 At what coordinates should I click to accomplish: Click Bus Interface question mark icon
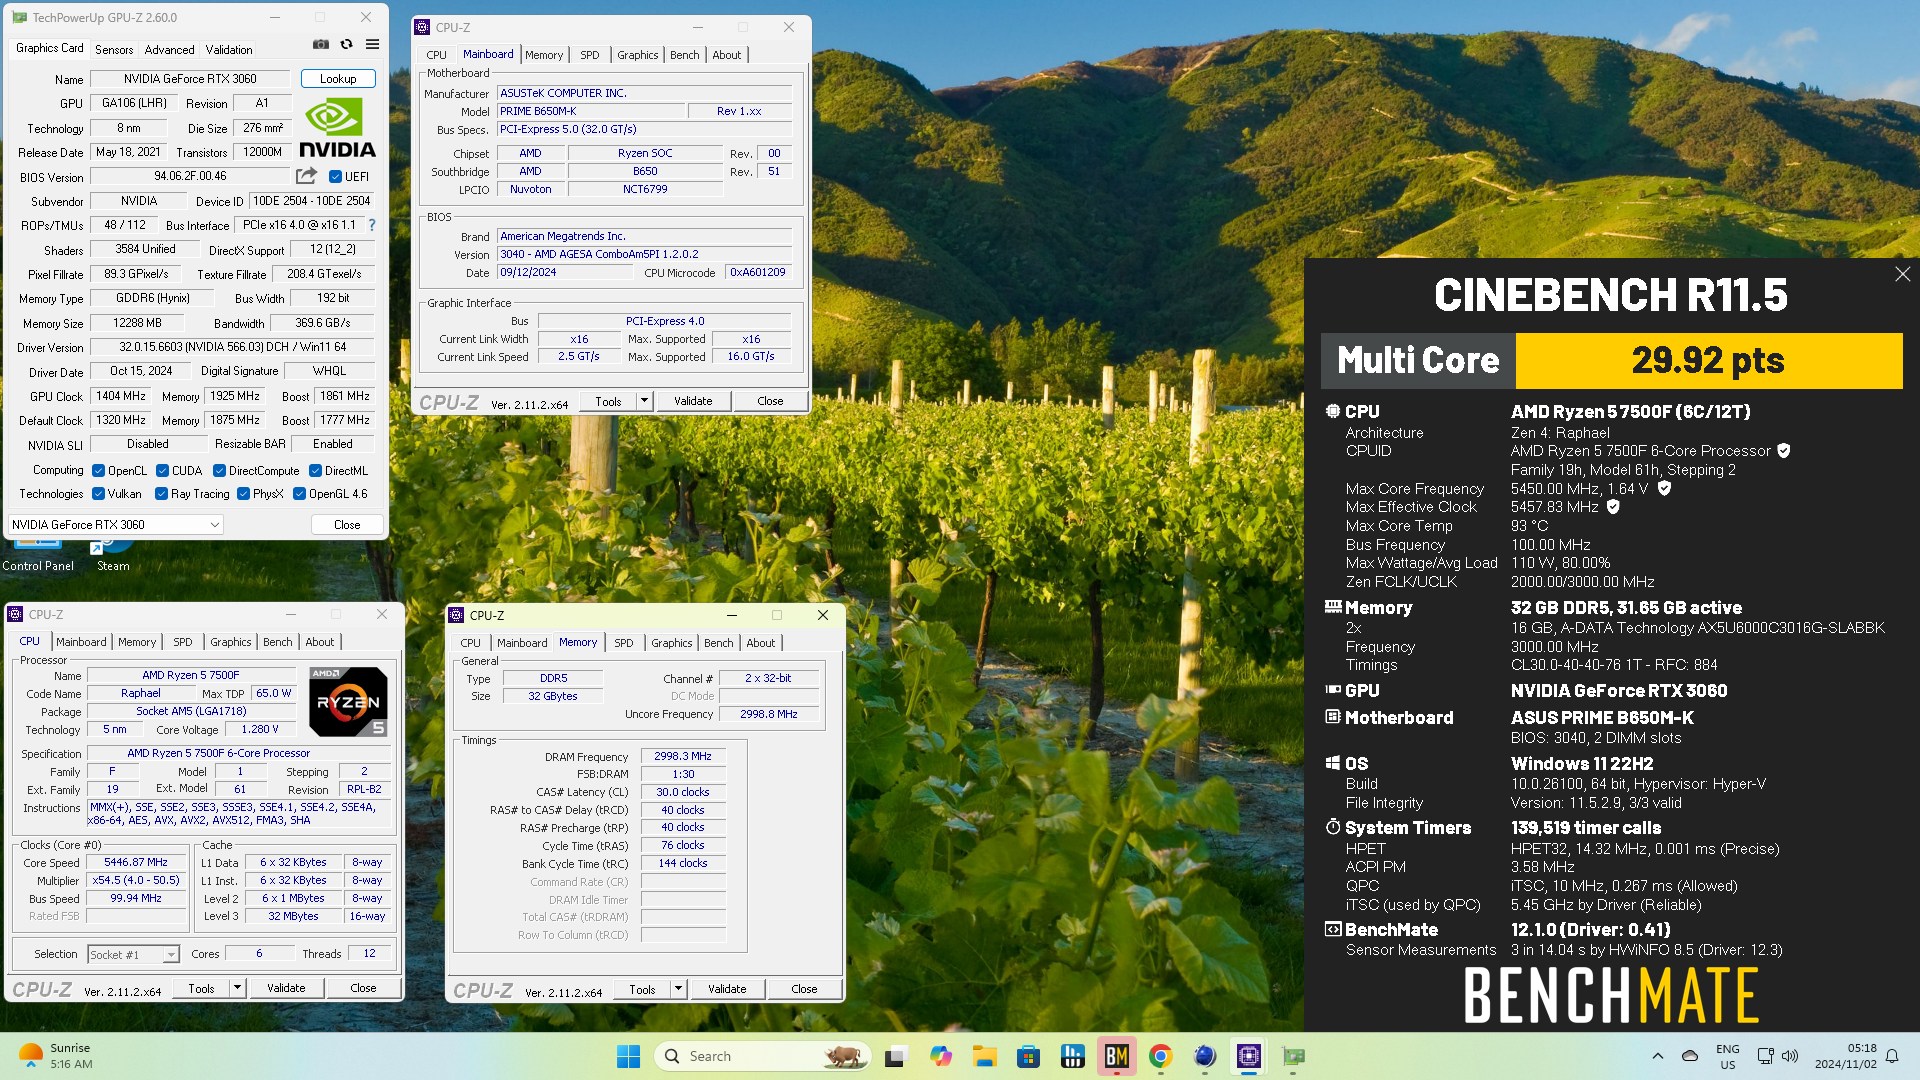372,225
